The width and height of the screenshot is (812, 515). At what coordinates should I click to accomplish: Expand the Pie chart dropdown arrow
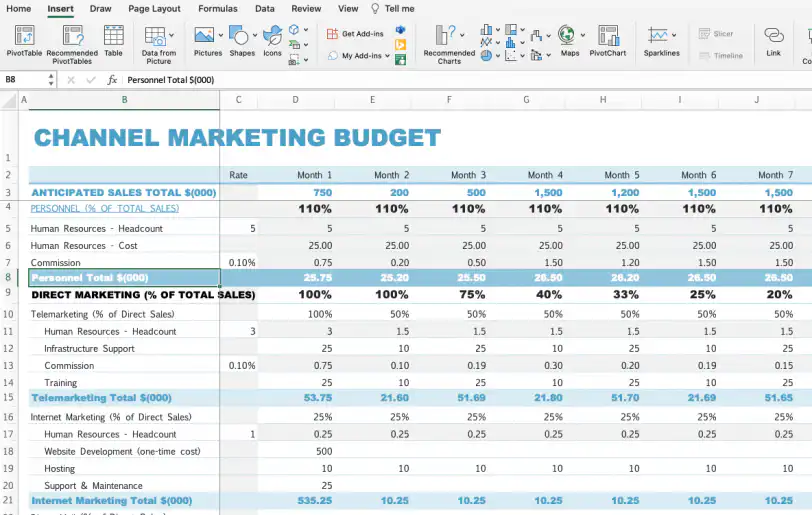coord(498,55)
